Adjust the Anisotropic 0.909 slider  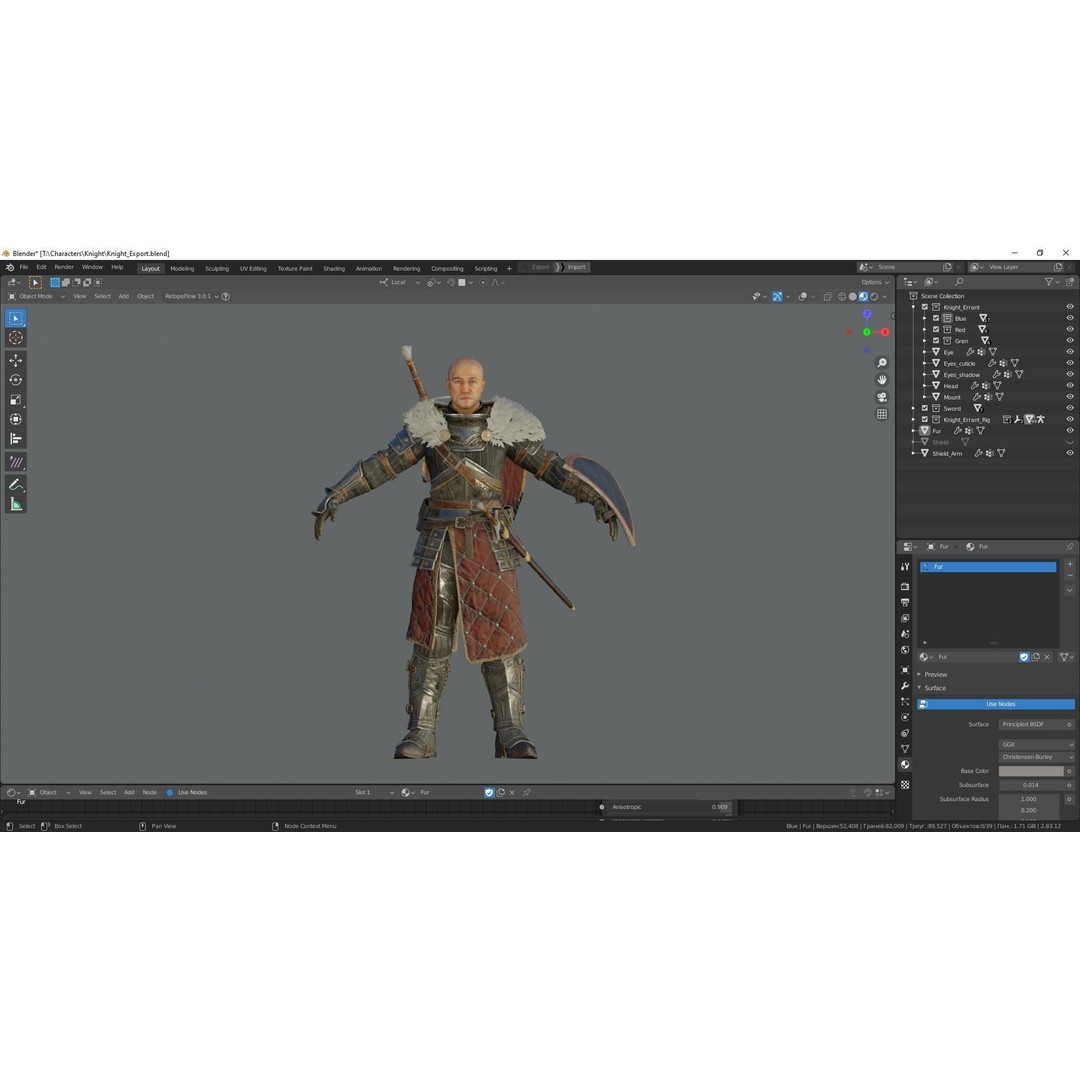[x=669, y=807]
